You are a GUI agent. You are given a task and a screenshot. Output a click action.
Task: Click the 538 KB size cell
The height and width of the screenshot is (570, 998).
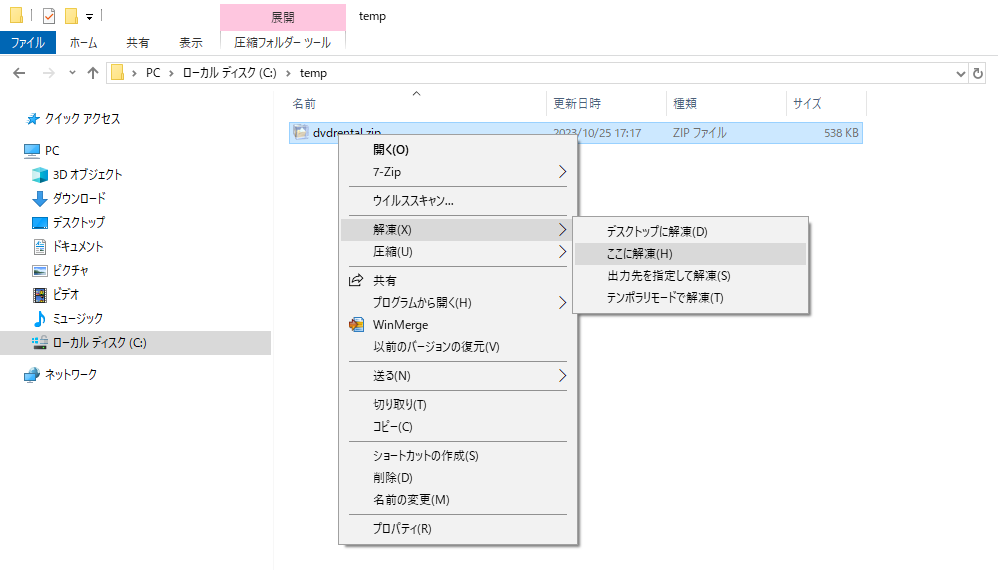click(841, 133)
